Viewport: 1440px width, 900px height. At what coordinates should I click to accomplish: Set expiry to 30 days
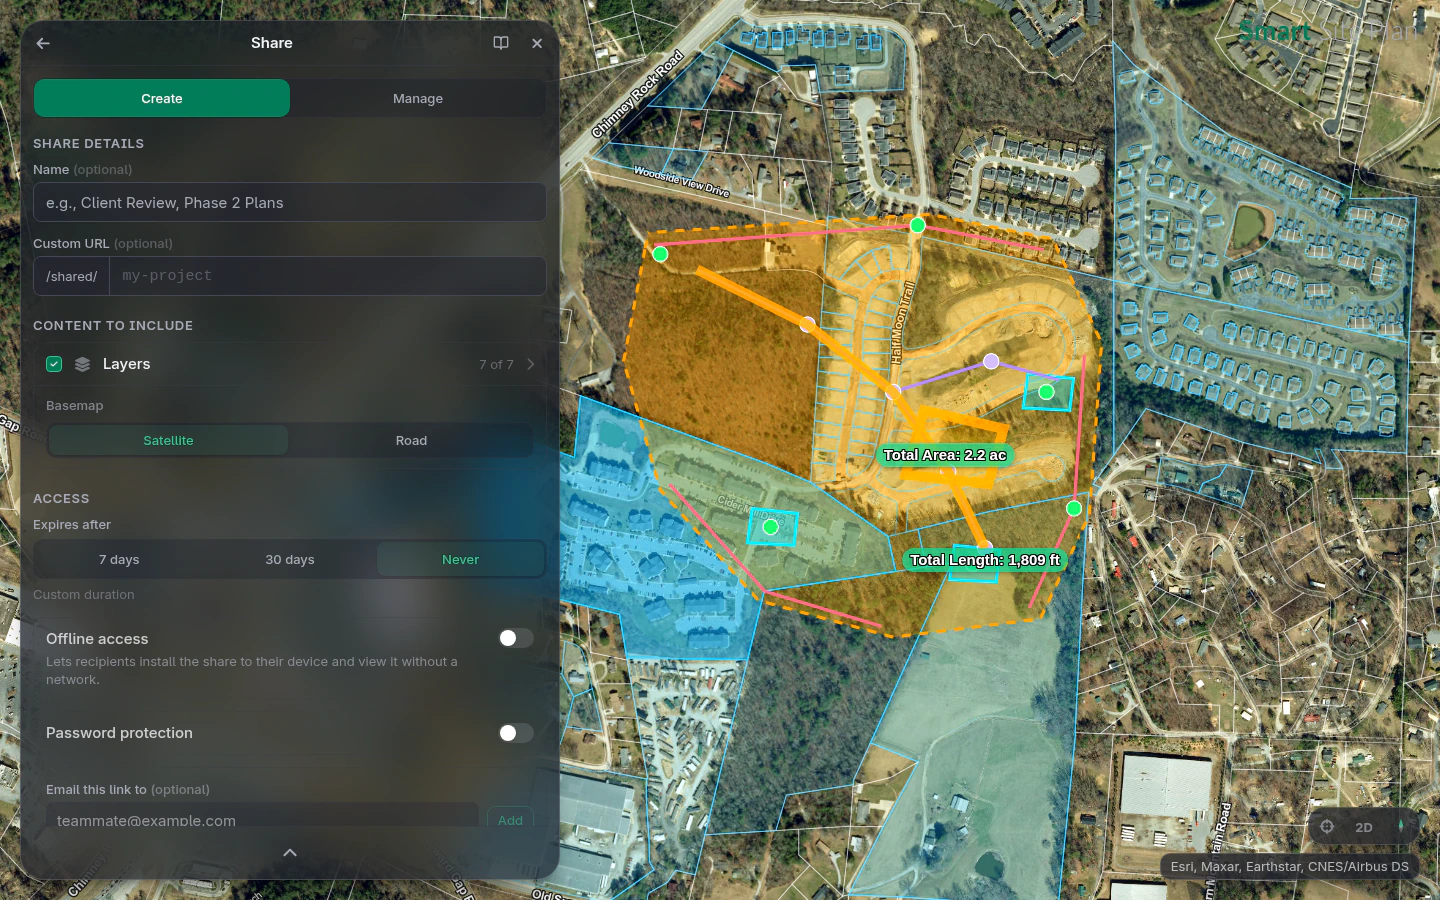(290, 559)
